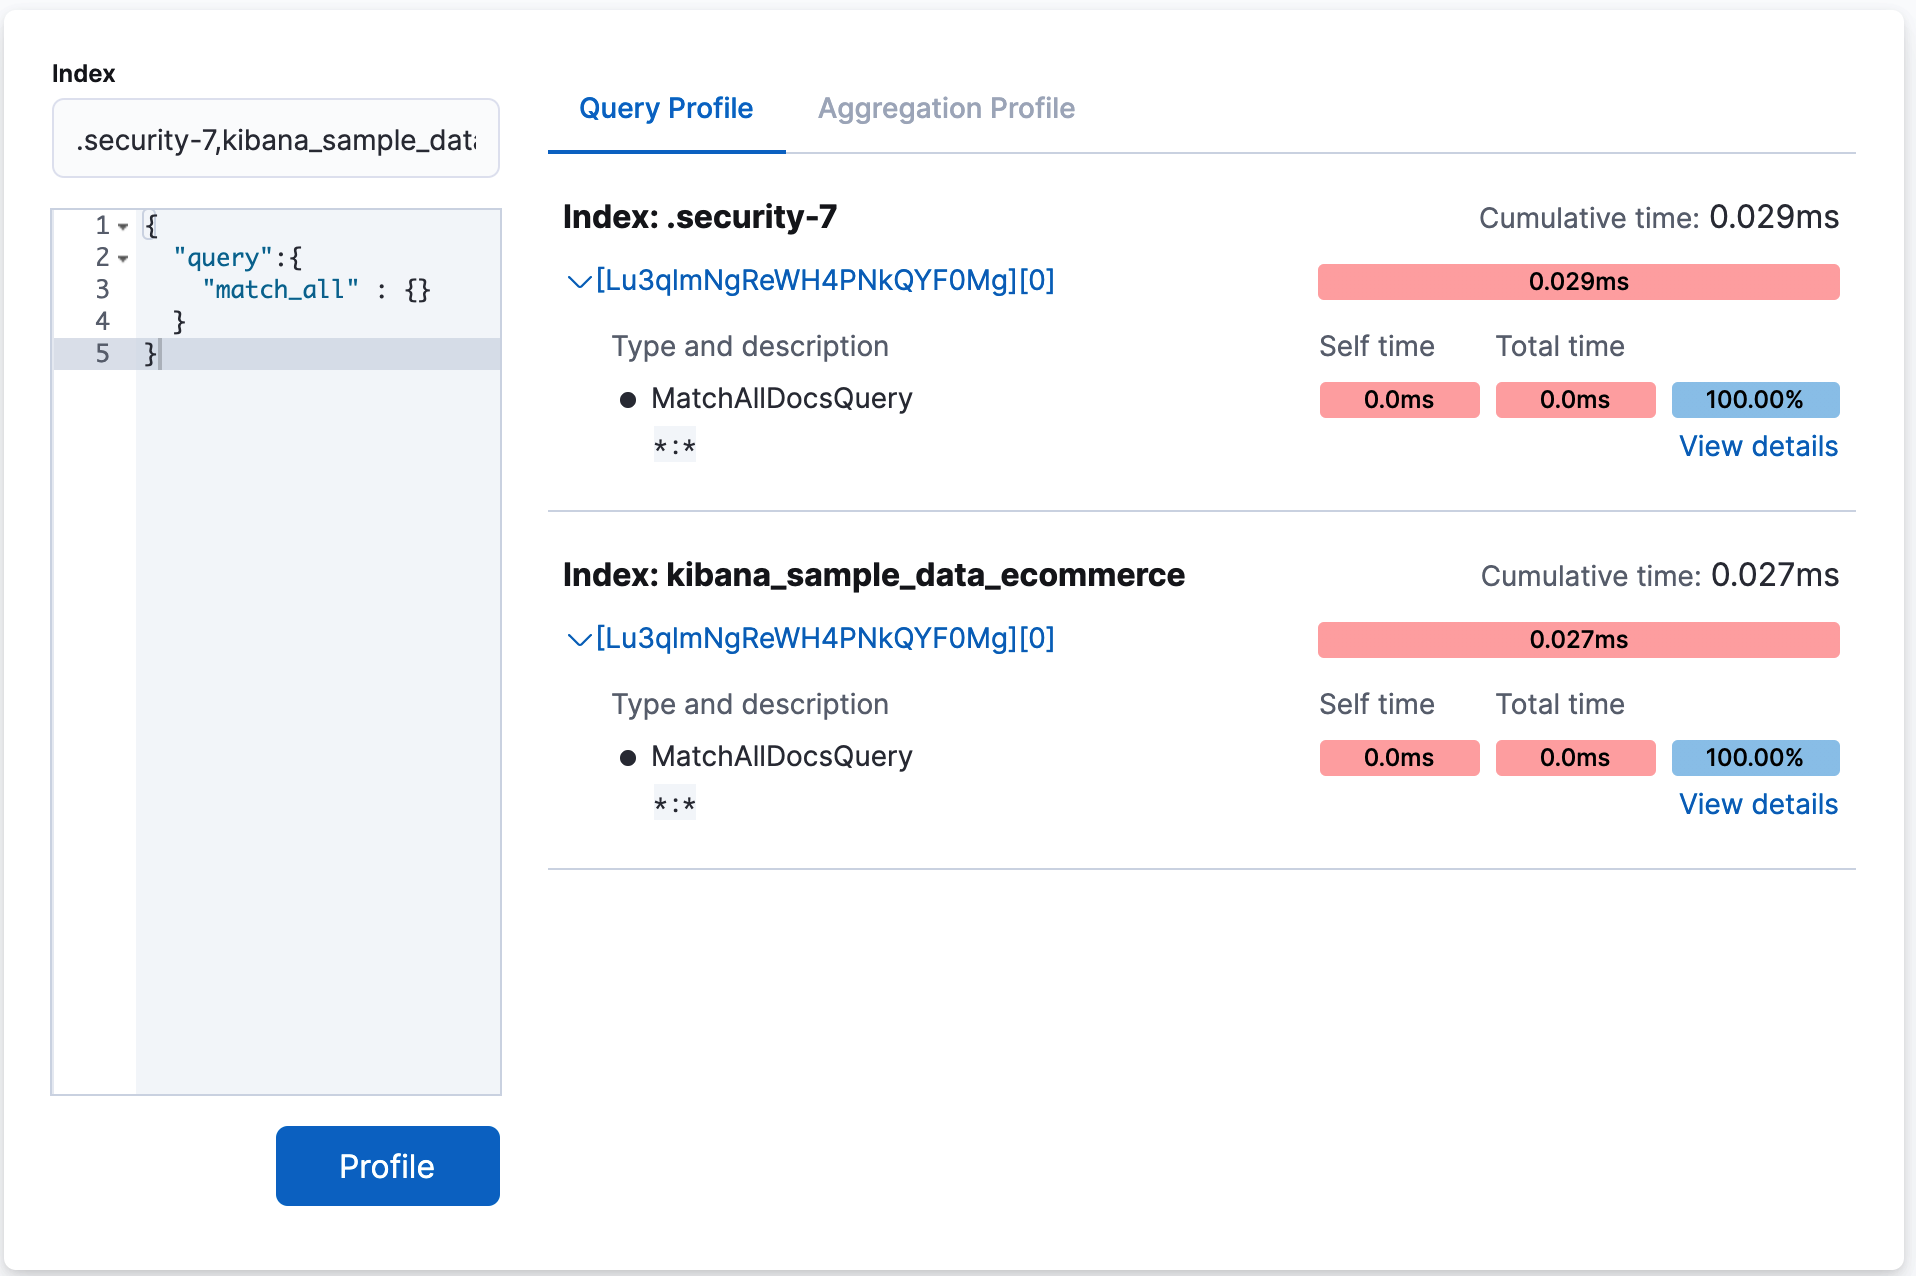
Task: Open View details under kibana_sample_data_ecommerce
Action: click(x=1757, y=803)
